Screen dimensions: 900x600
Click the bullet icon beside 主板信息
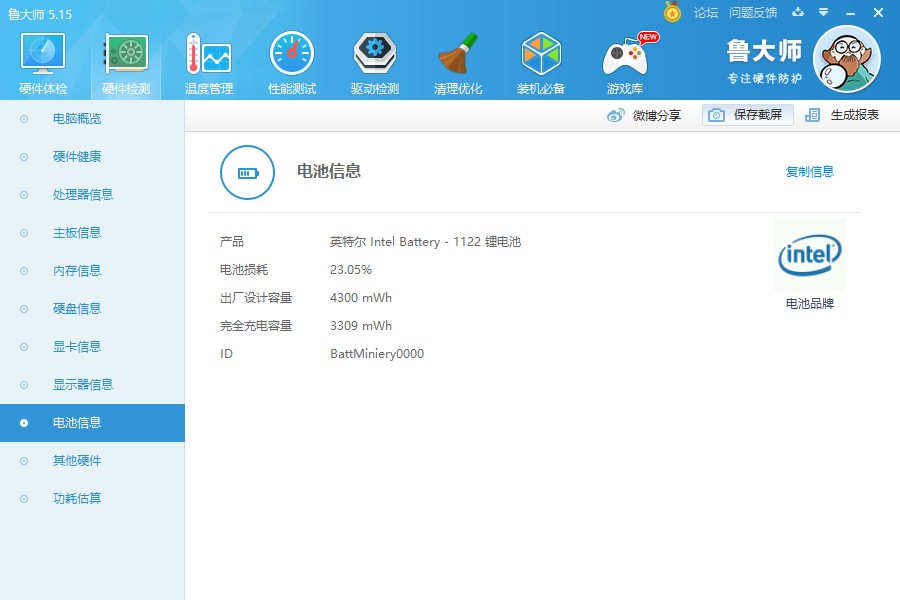pos(24,233)
